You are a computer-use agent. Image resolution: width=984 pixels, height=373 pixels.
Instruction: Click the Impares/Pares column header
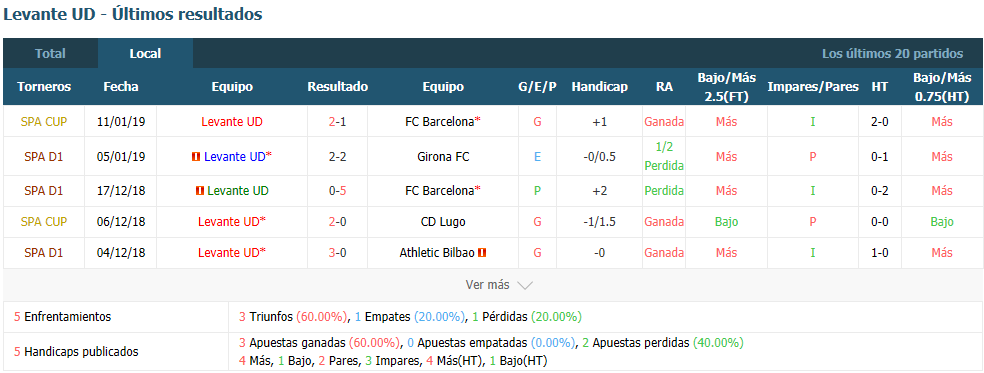pos(813,87)
